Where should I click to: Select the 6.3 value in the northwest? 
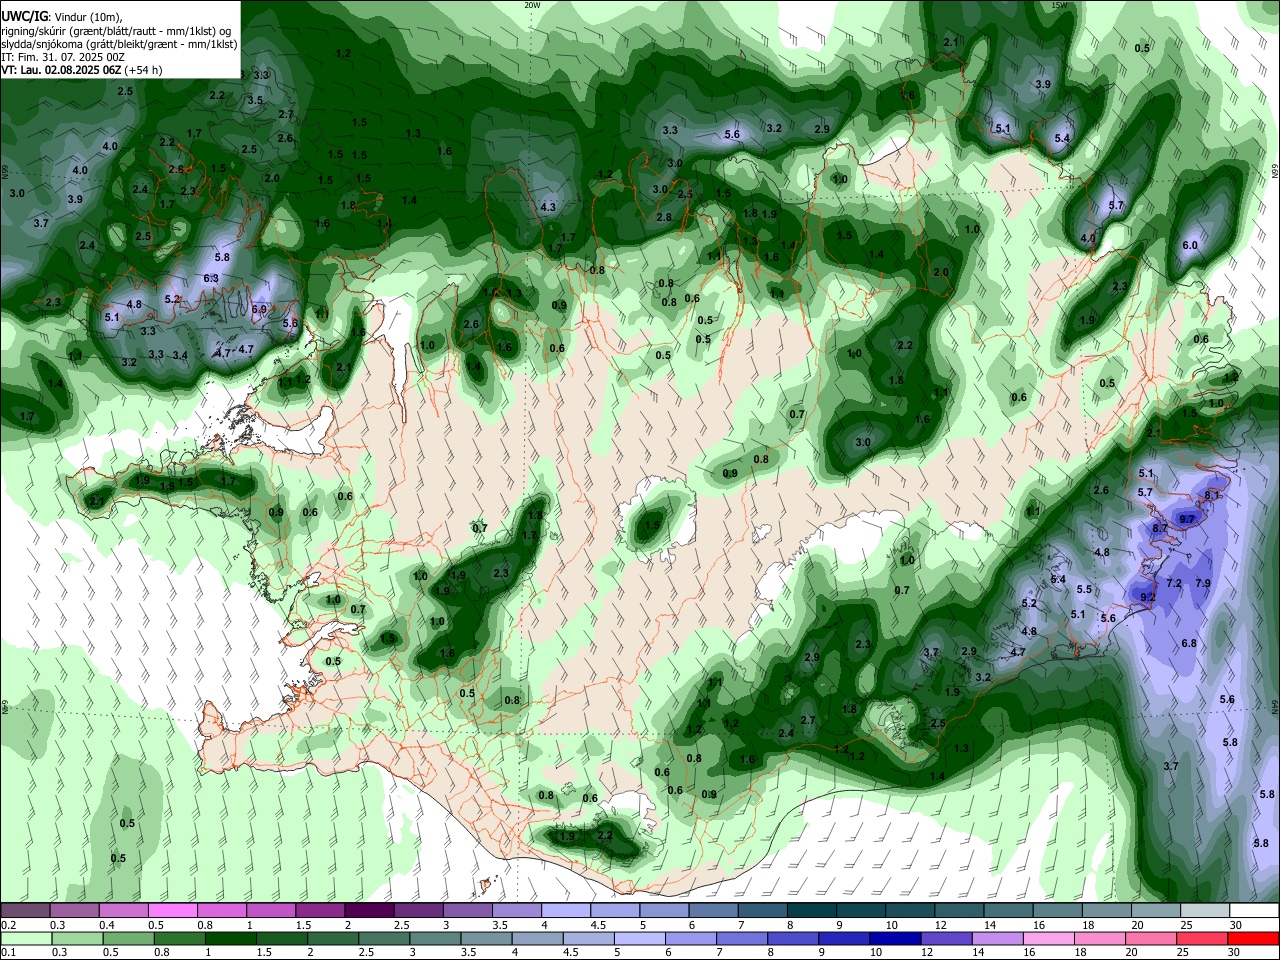pos(211,278)
